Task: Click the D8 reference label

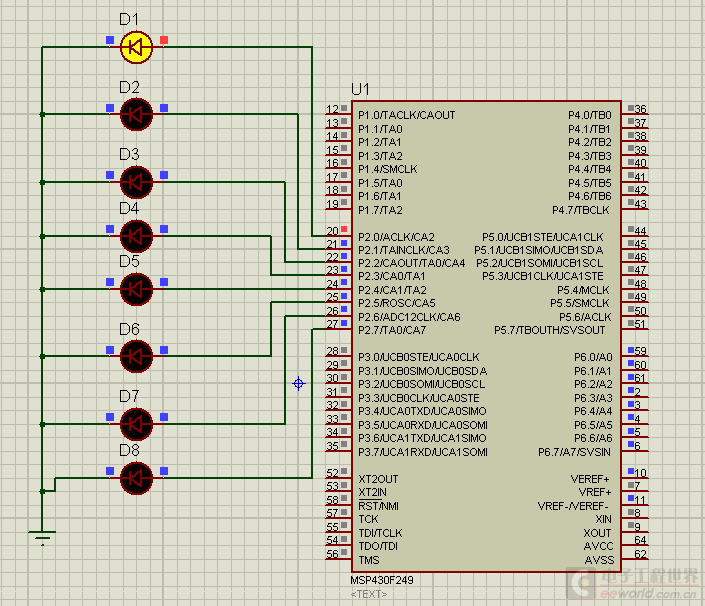Action: point(129,450)
